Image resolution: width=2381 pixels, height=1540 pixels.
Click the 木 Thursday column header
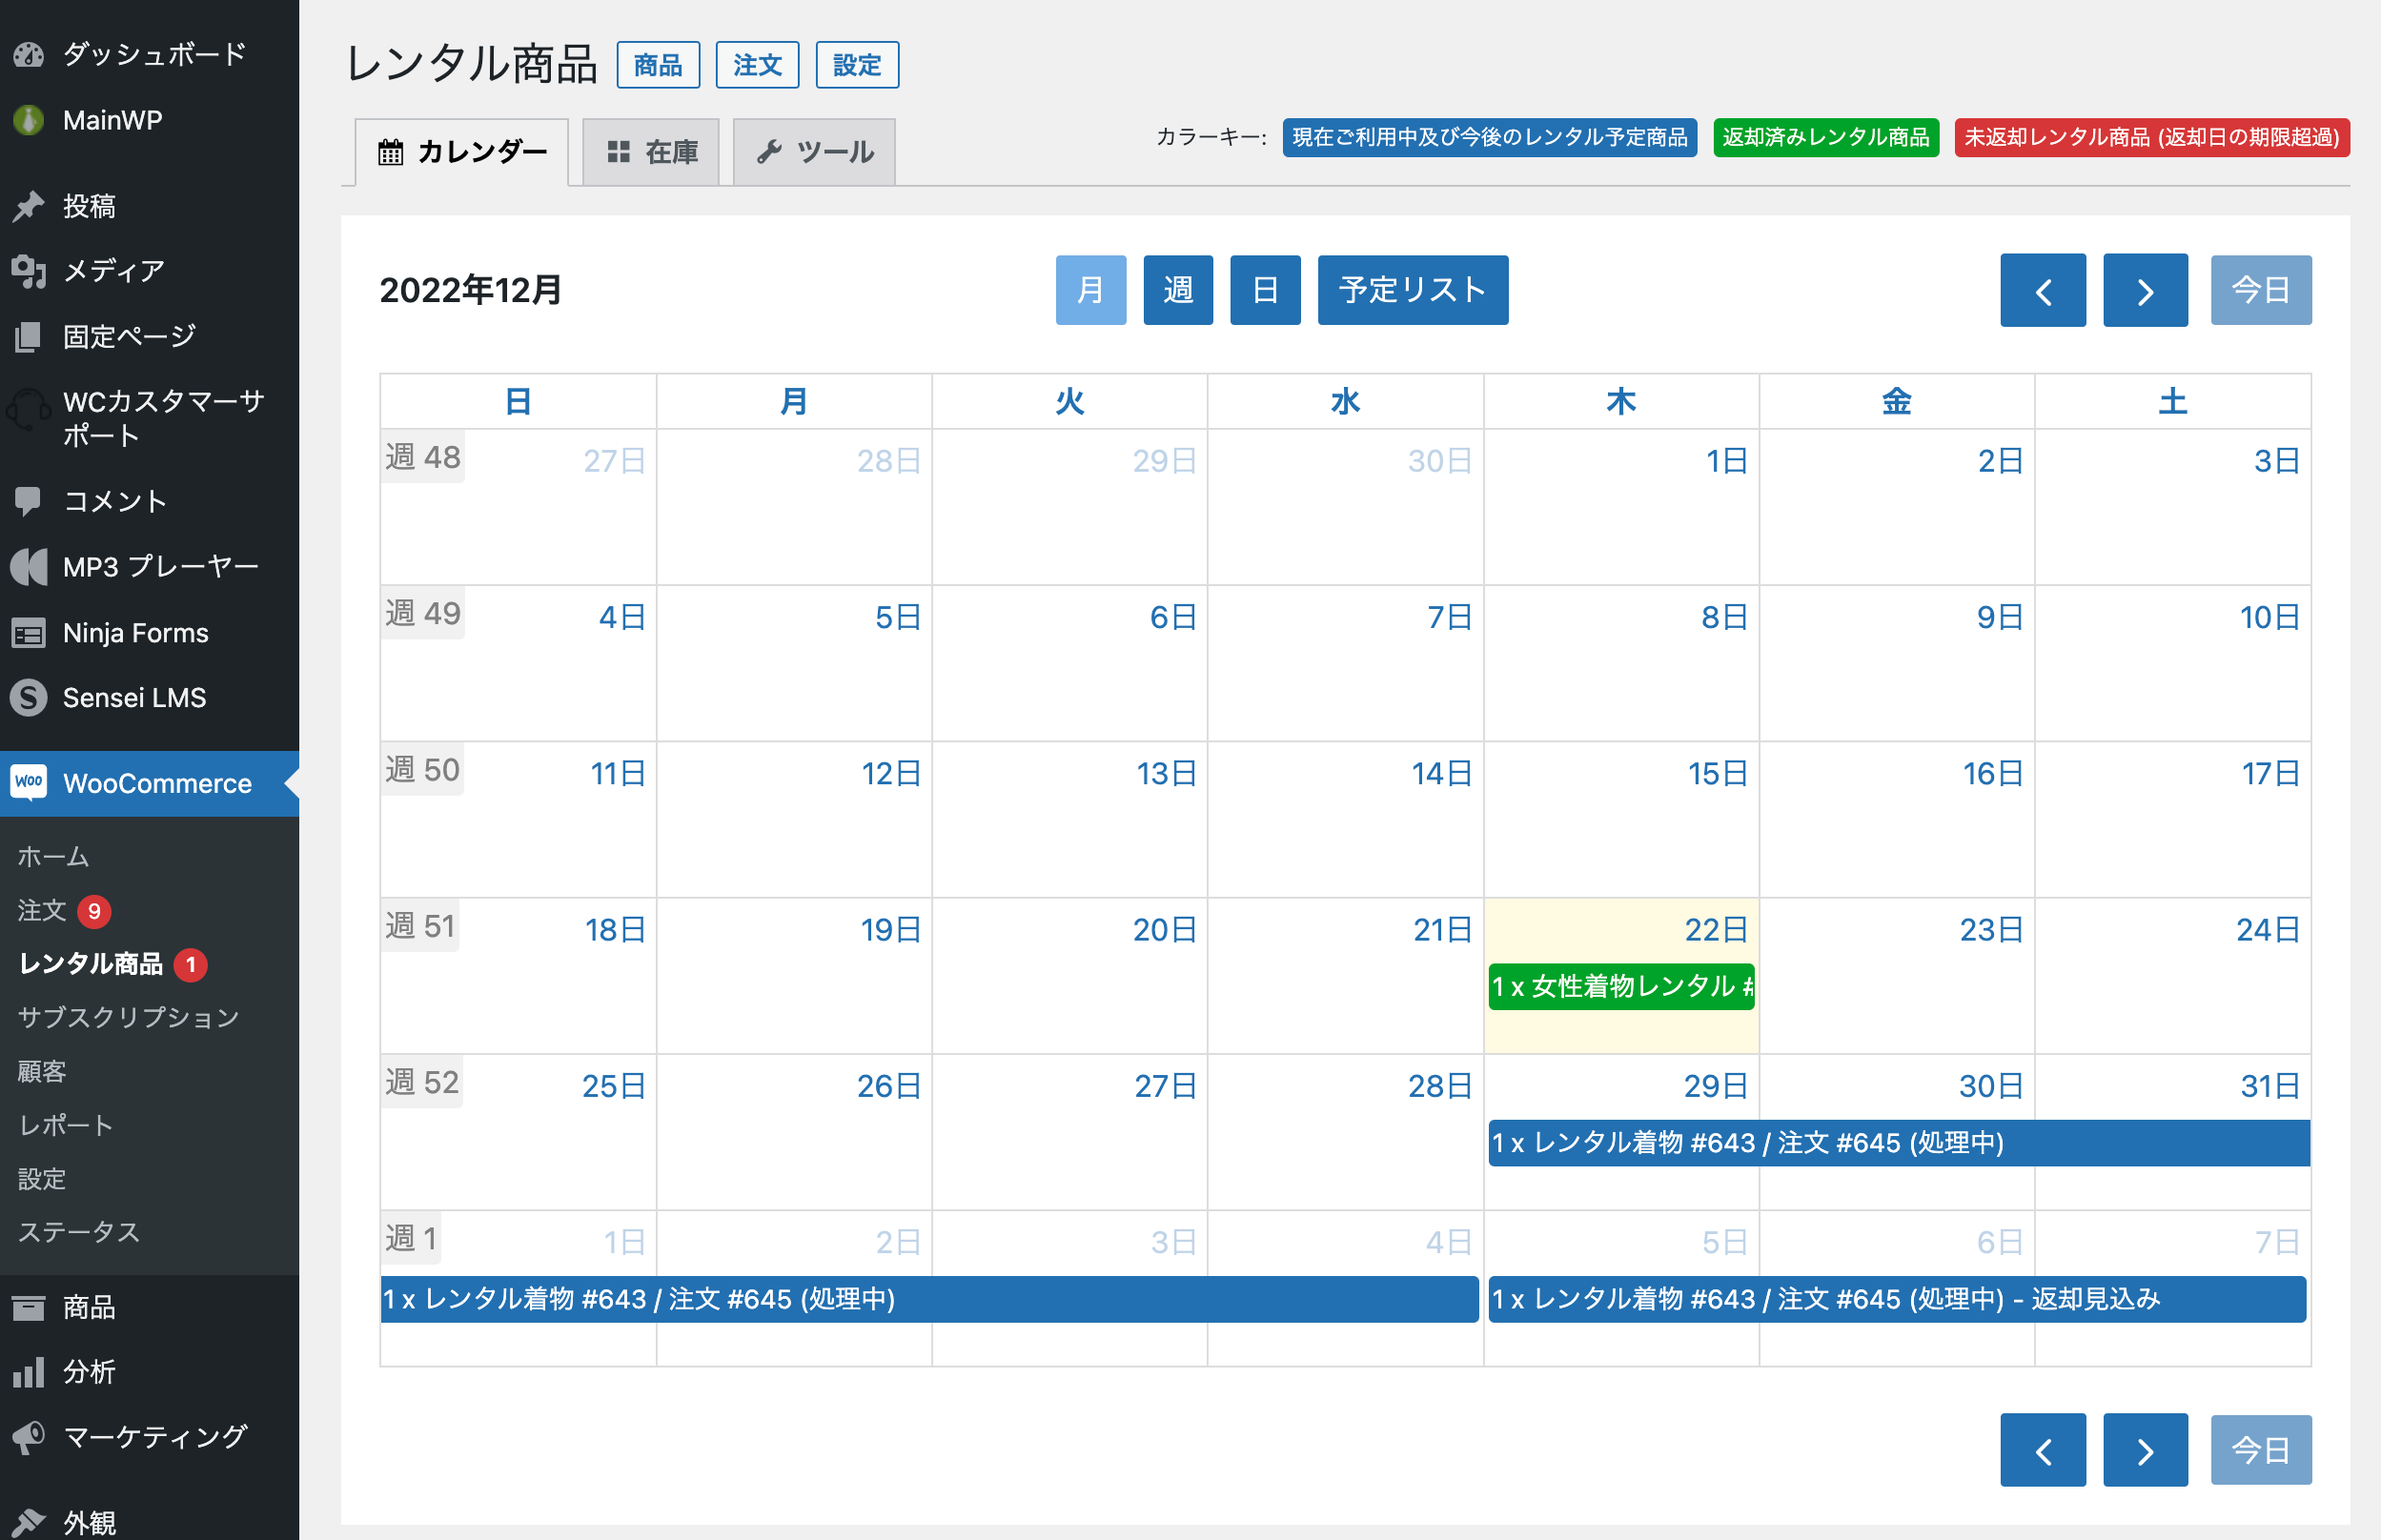(1621, 402)
